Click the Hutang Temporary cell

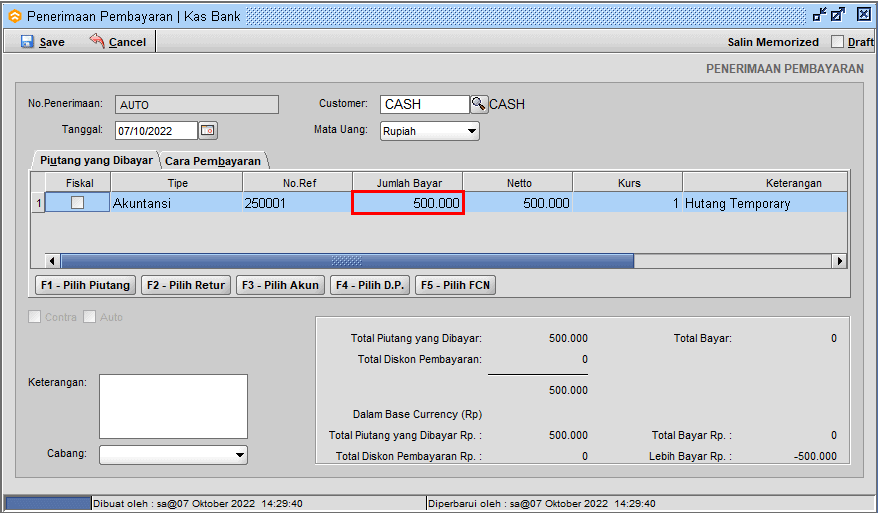tap(765, 203)
